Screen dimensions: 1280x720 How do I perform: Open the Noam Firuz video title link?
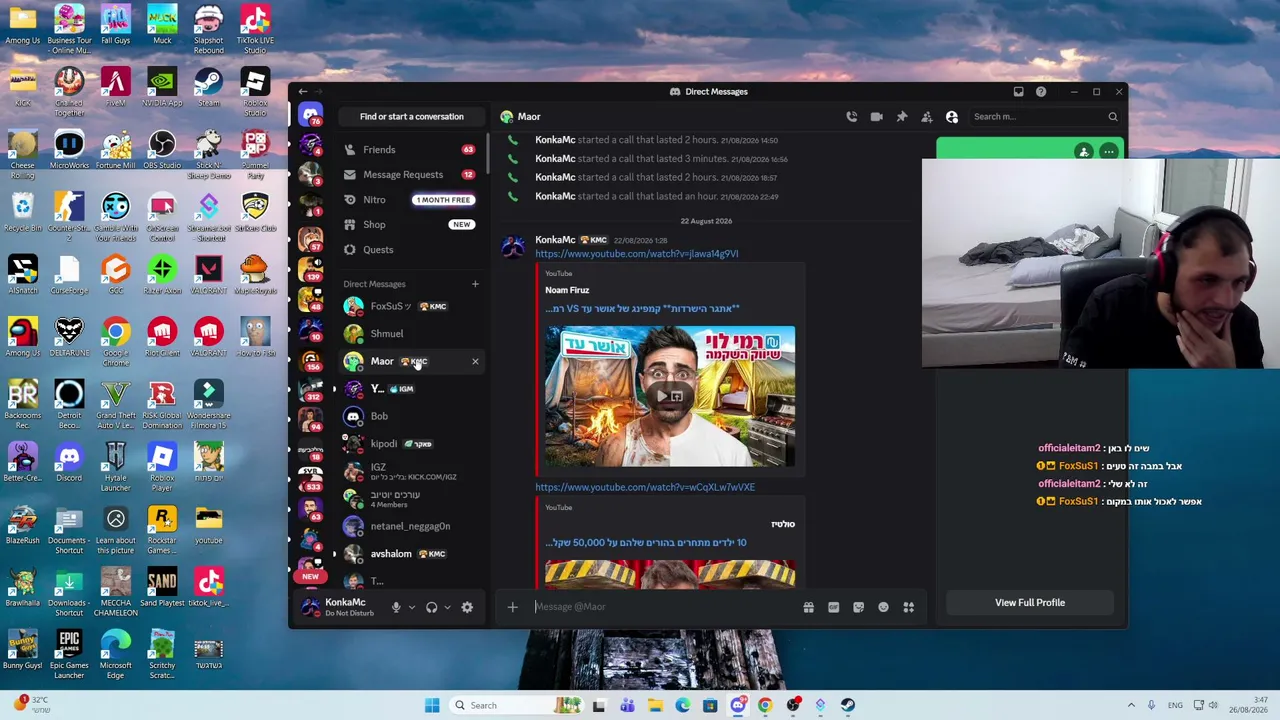point(643,309)
